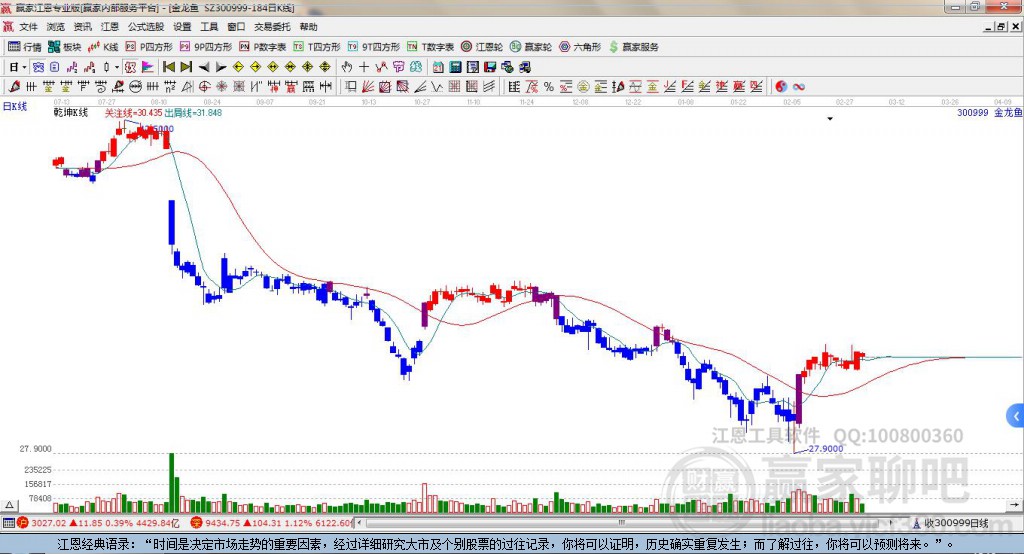Open the 工具 menu
This screenshot has width=1024, height=554.
pyautogui.click(x=209, y=27)
